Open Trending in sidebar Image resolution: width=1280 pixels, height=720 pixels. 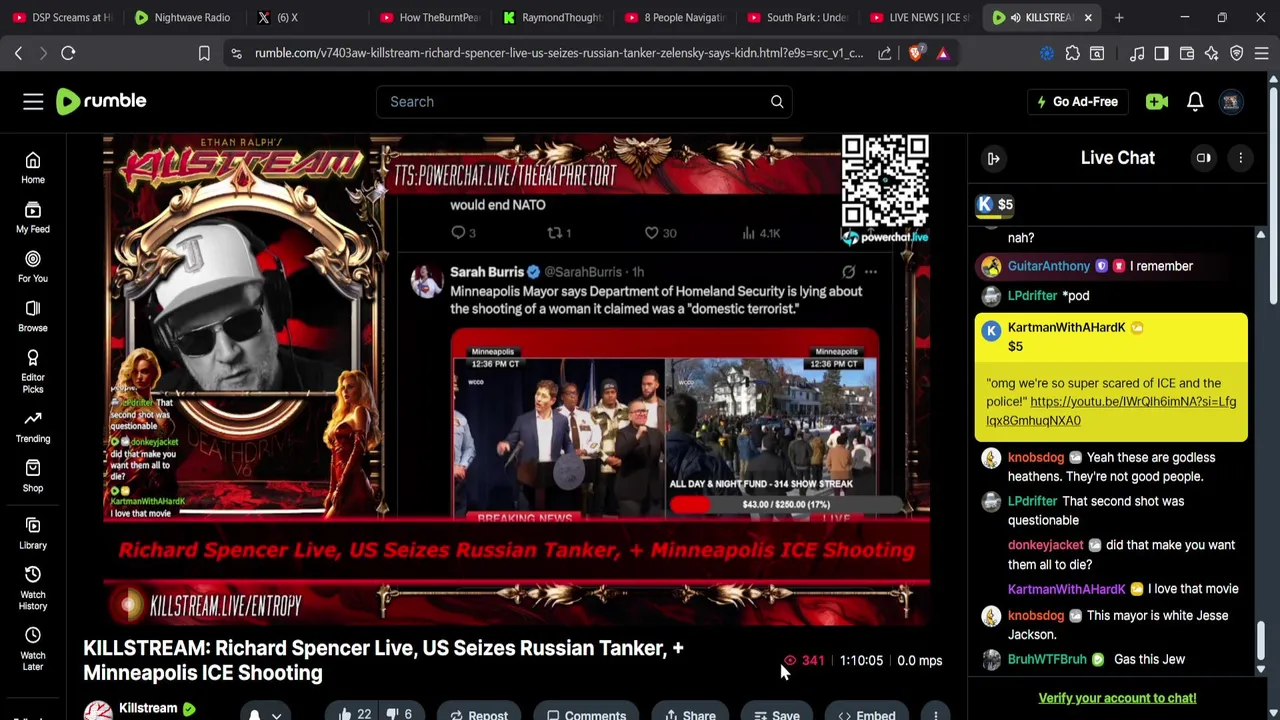33,427
